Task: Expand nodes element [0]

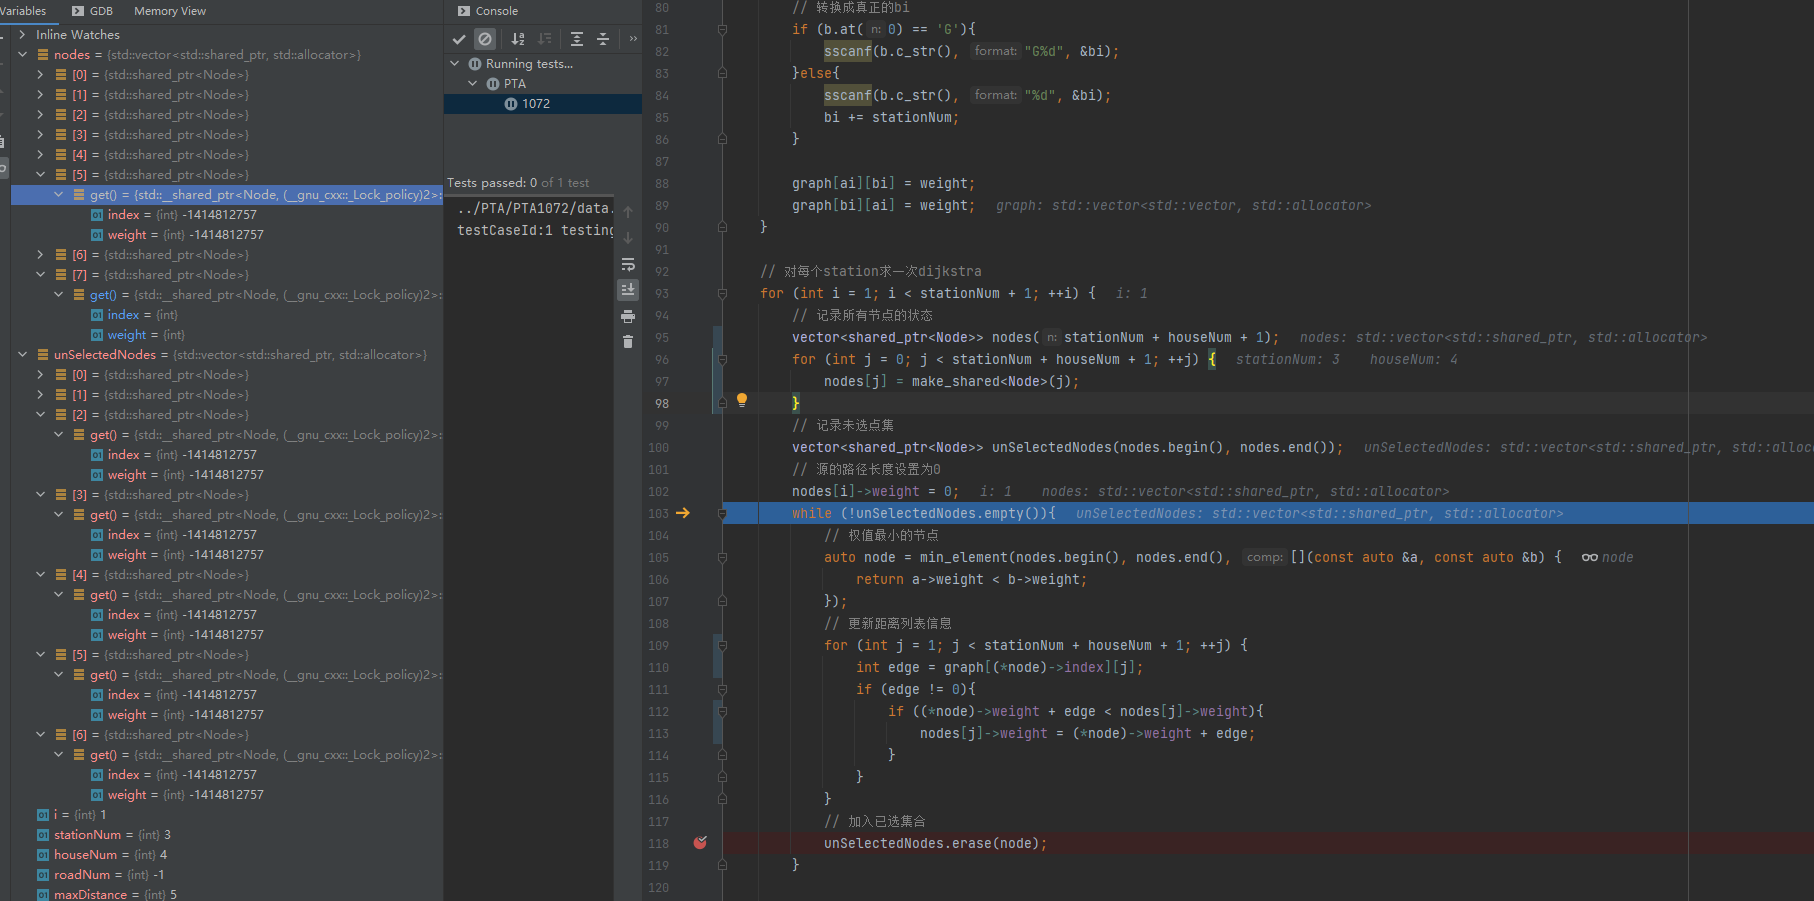Action: (40, 75)
